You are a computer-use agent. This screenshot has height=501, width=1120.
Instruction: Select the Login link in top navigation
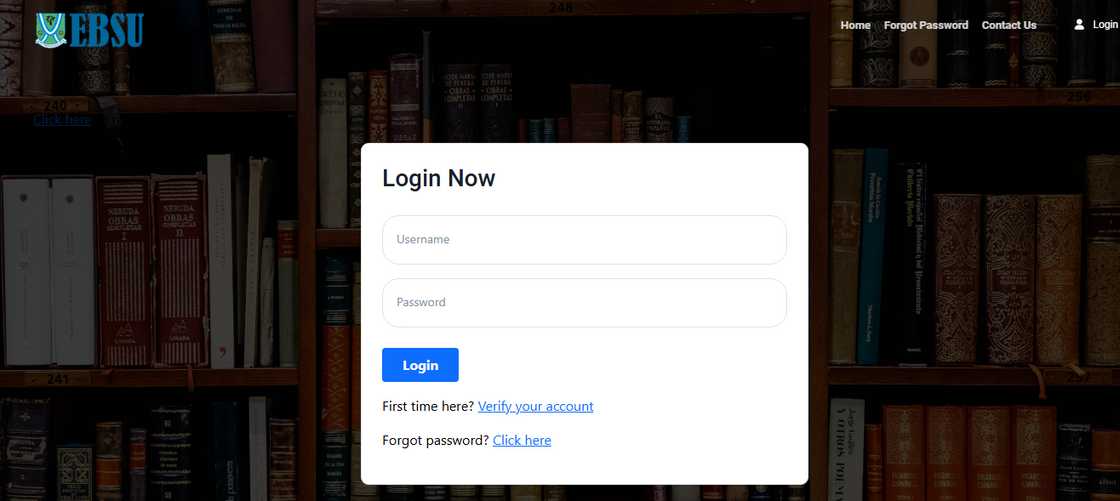click(1105, 24)
